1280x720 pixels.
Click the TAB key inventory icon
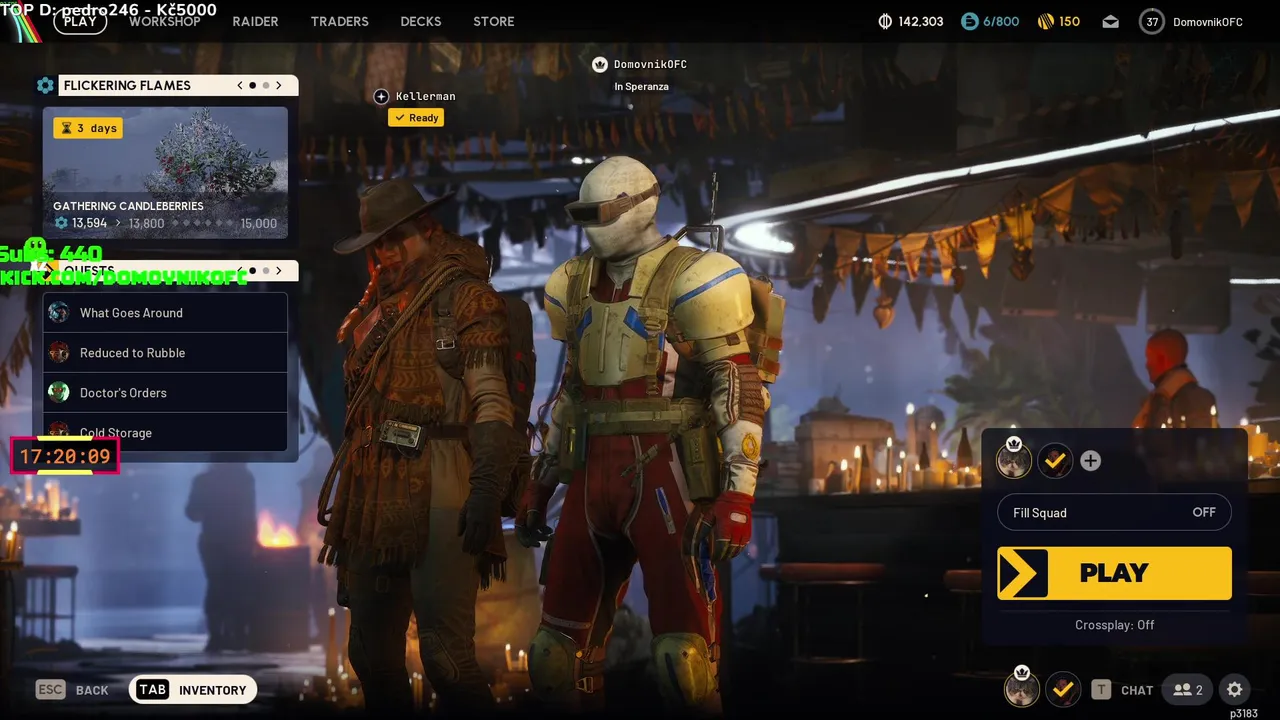click(x=152, y=690)
